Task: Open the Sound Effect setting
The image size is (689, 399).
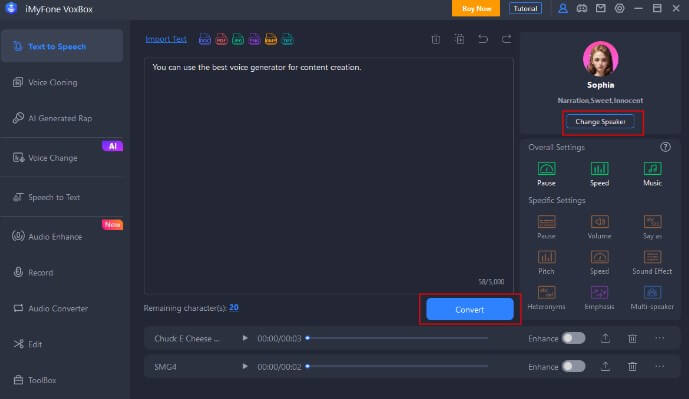Action: 652,262
